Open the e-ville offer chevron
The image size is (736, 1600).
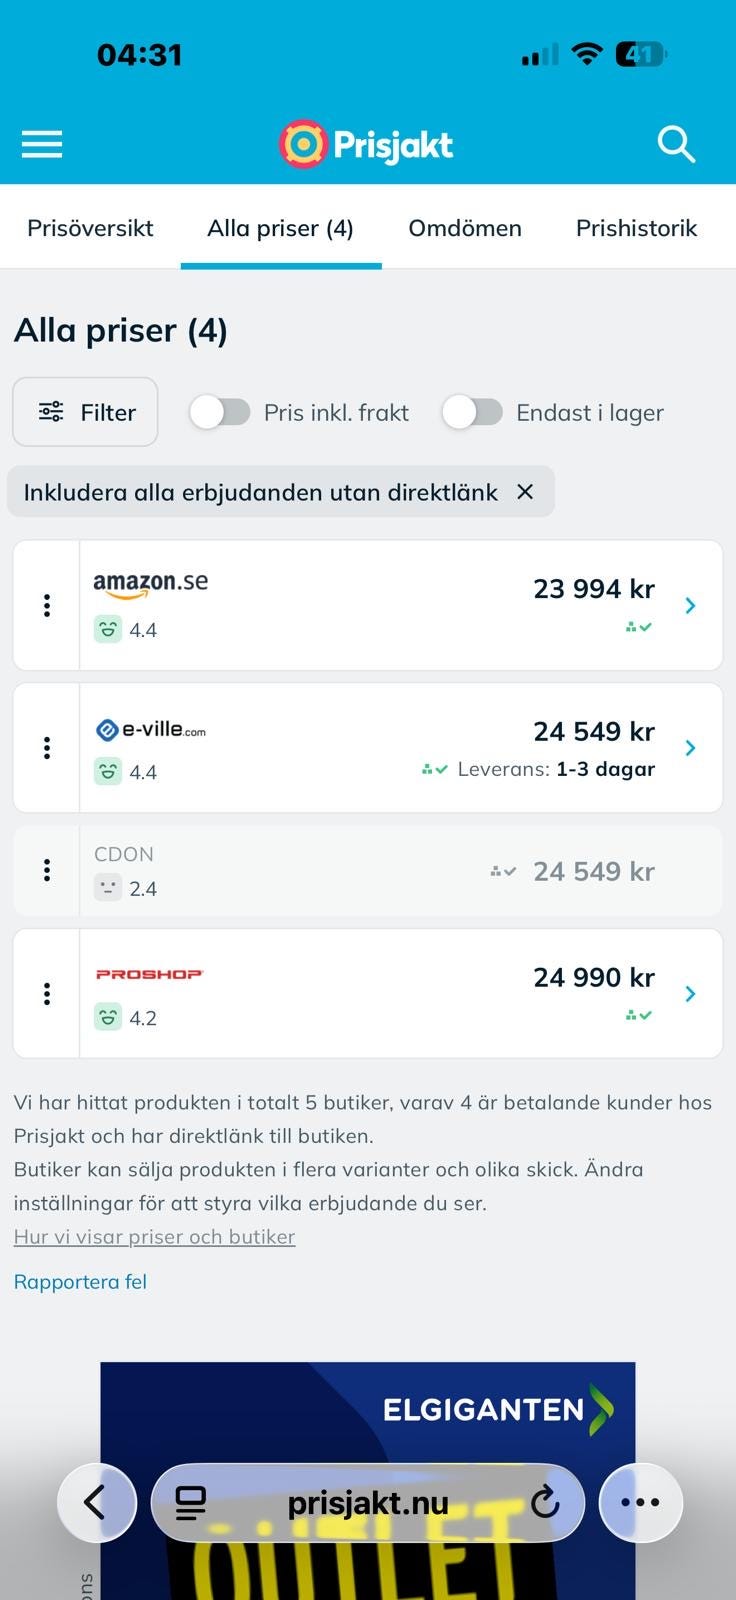tap(690, 748)
